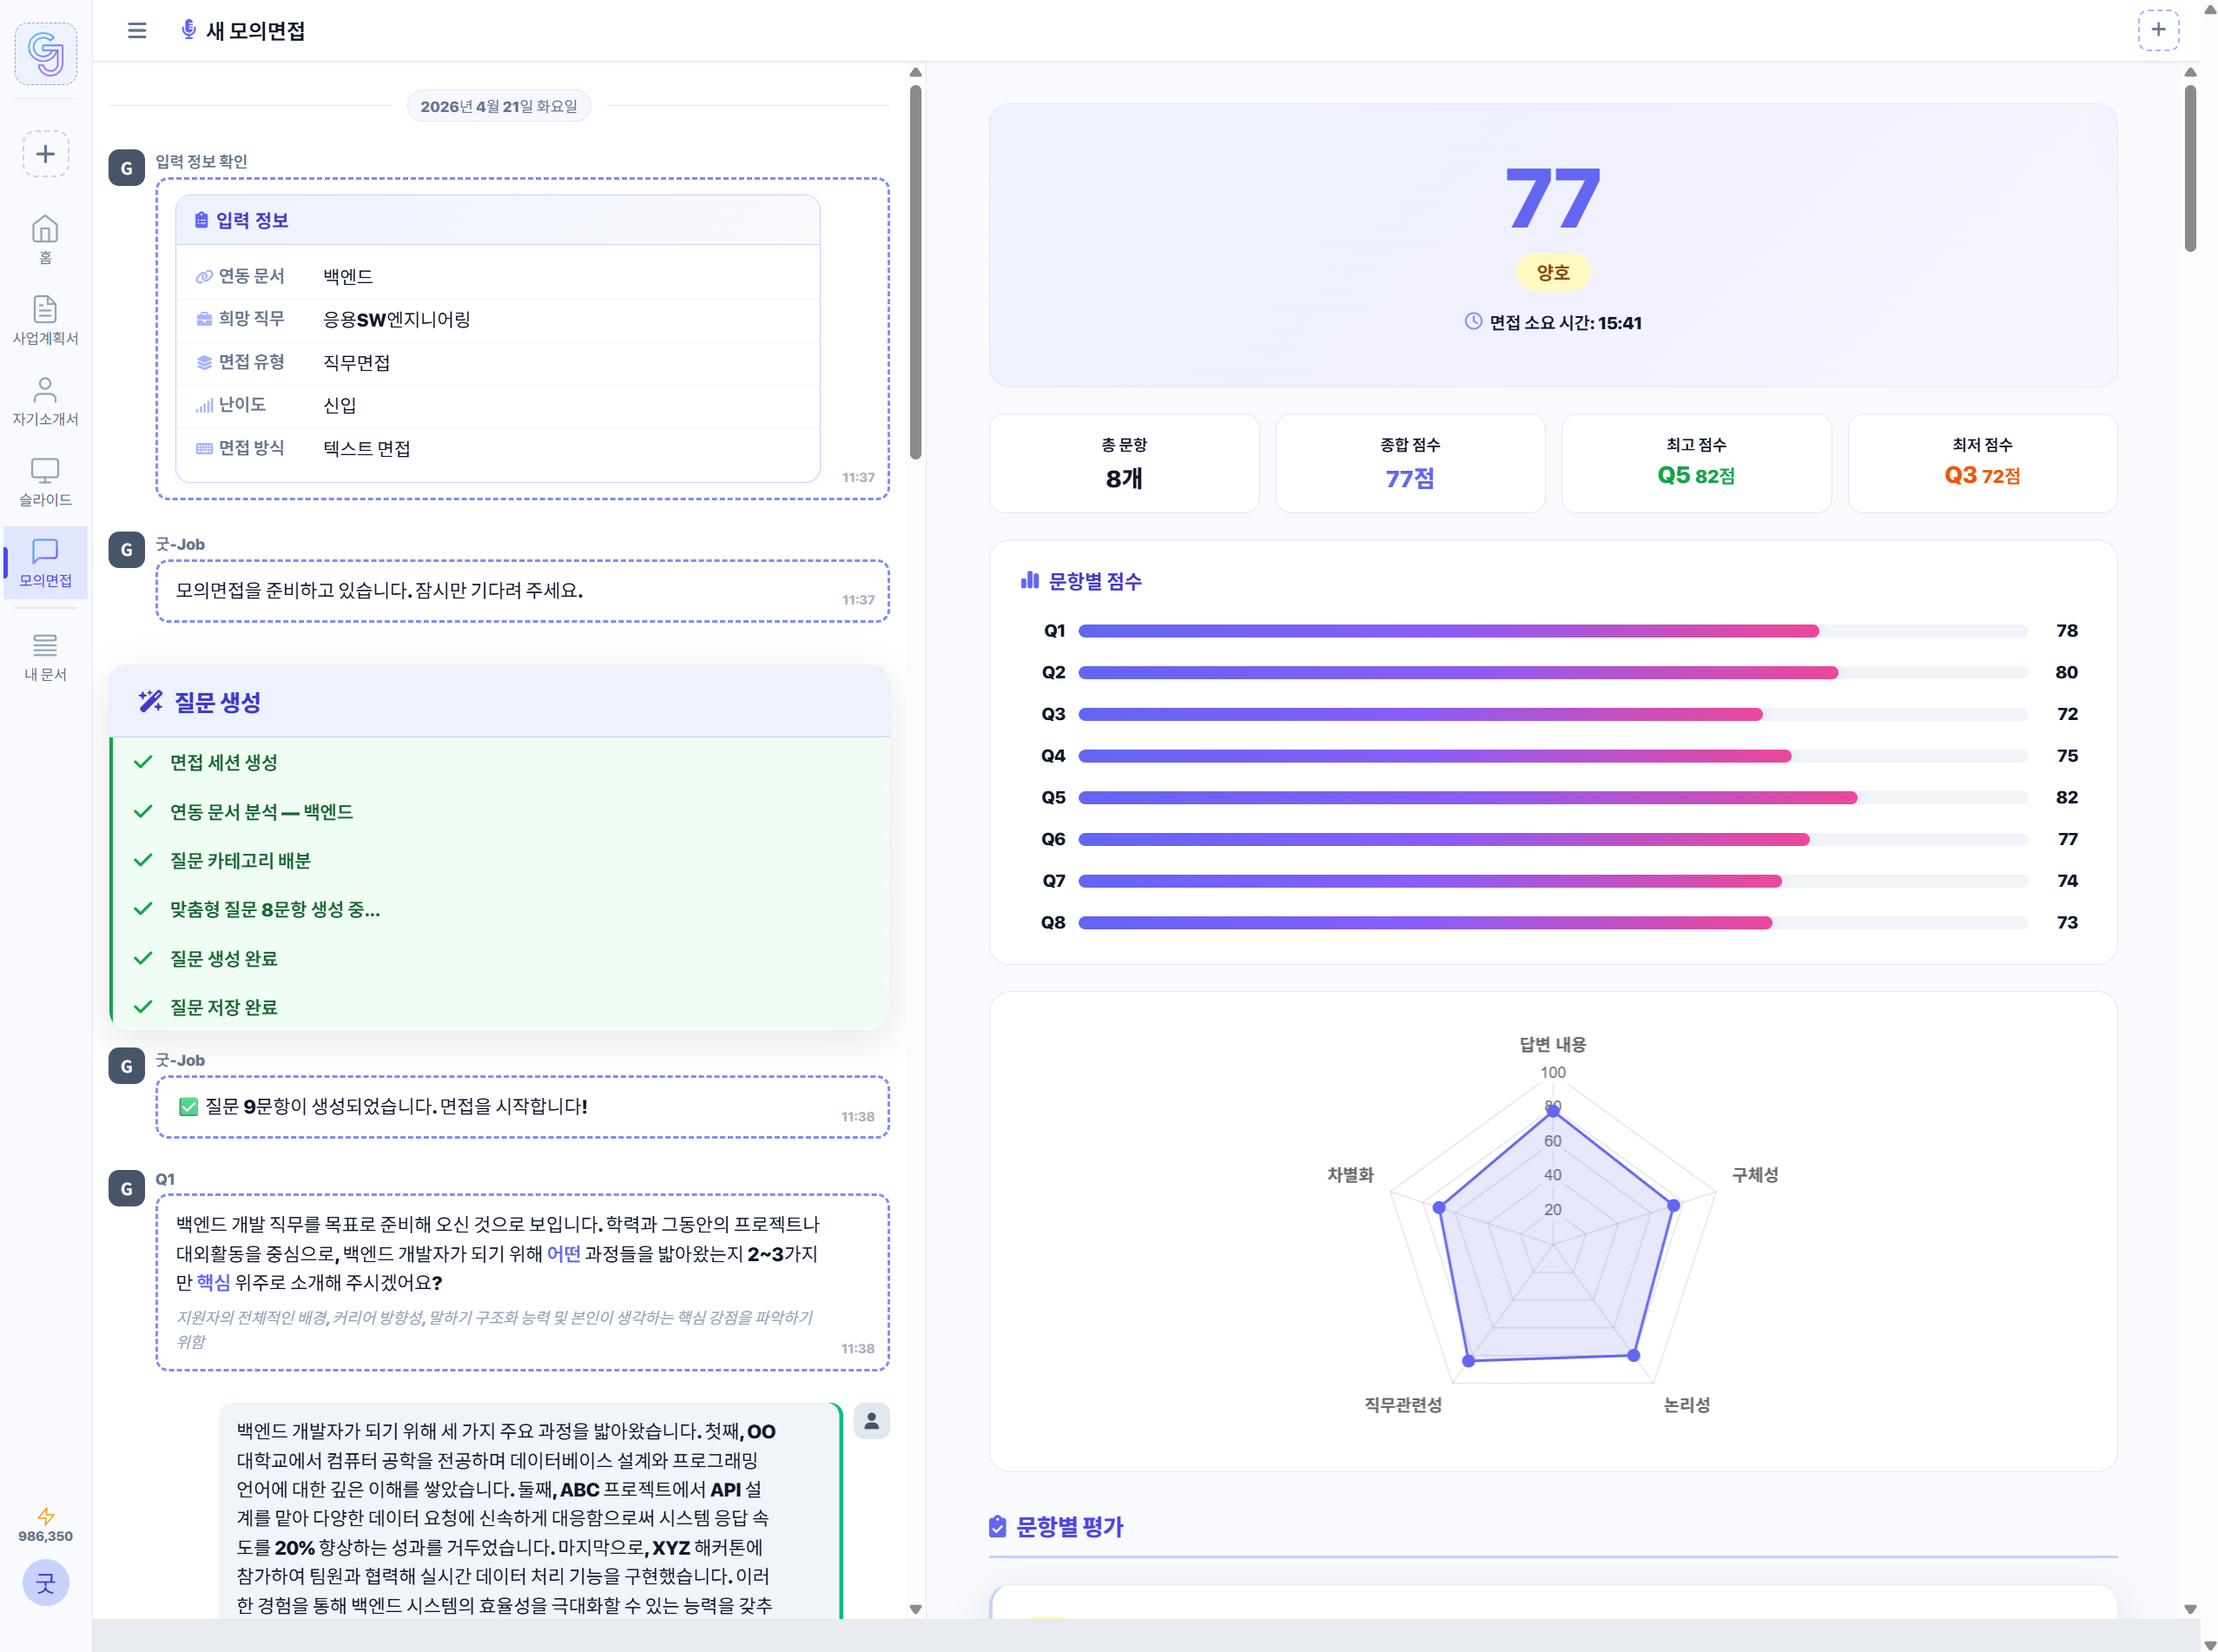2218x1652 pixels.
Task: Click the Q5 score progress bar
Action: (x=1551, y=798)
